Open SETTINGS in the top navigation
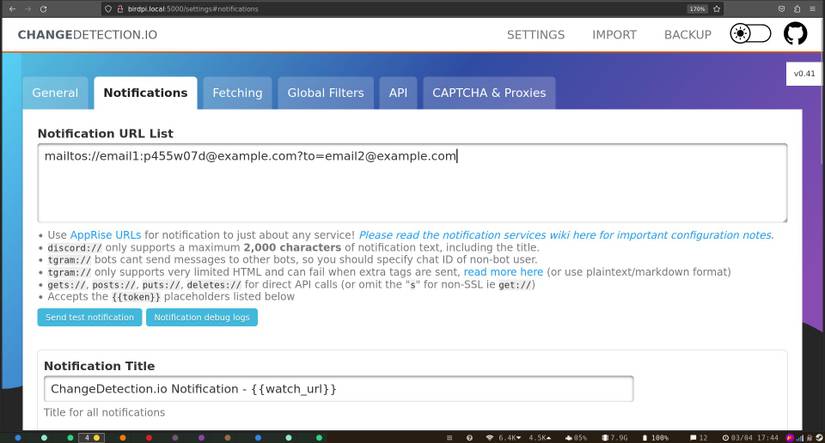825x443 pixels. (536, 35)
